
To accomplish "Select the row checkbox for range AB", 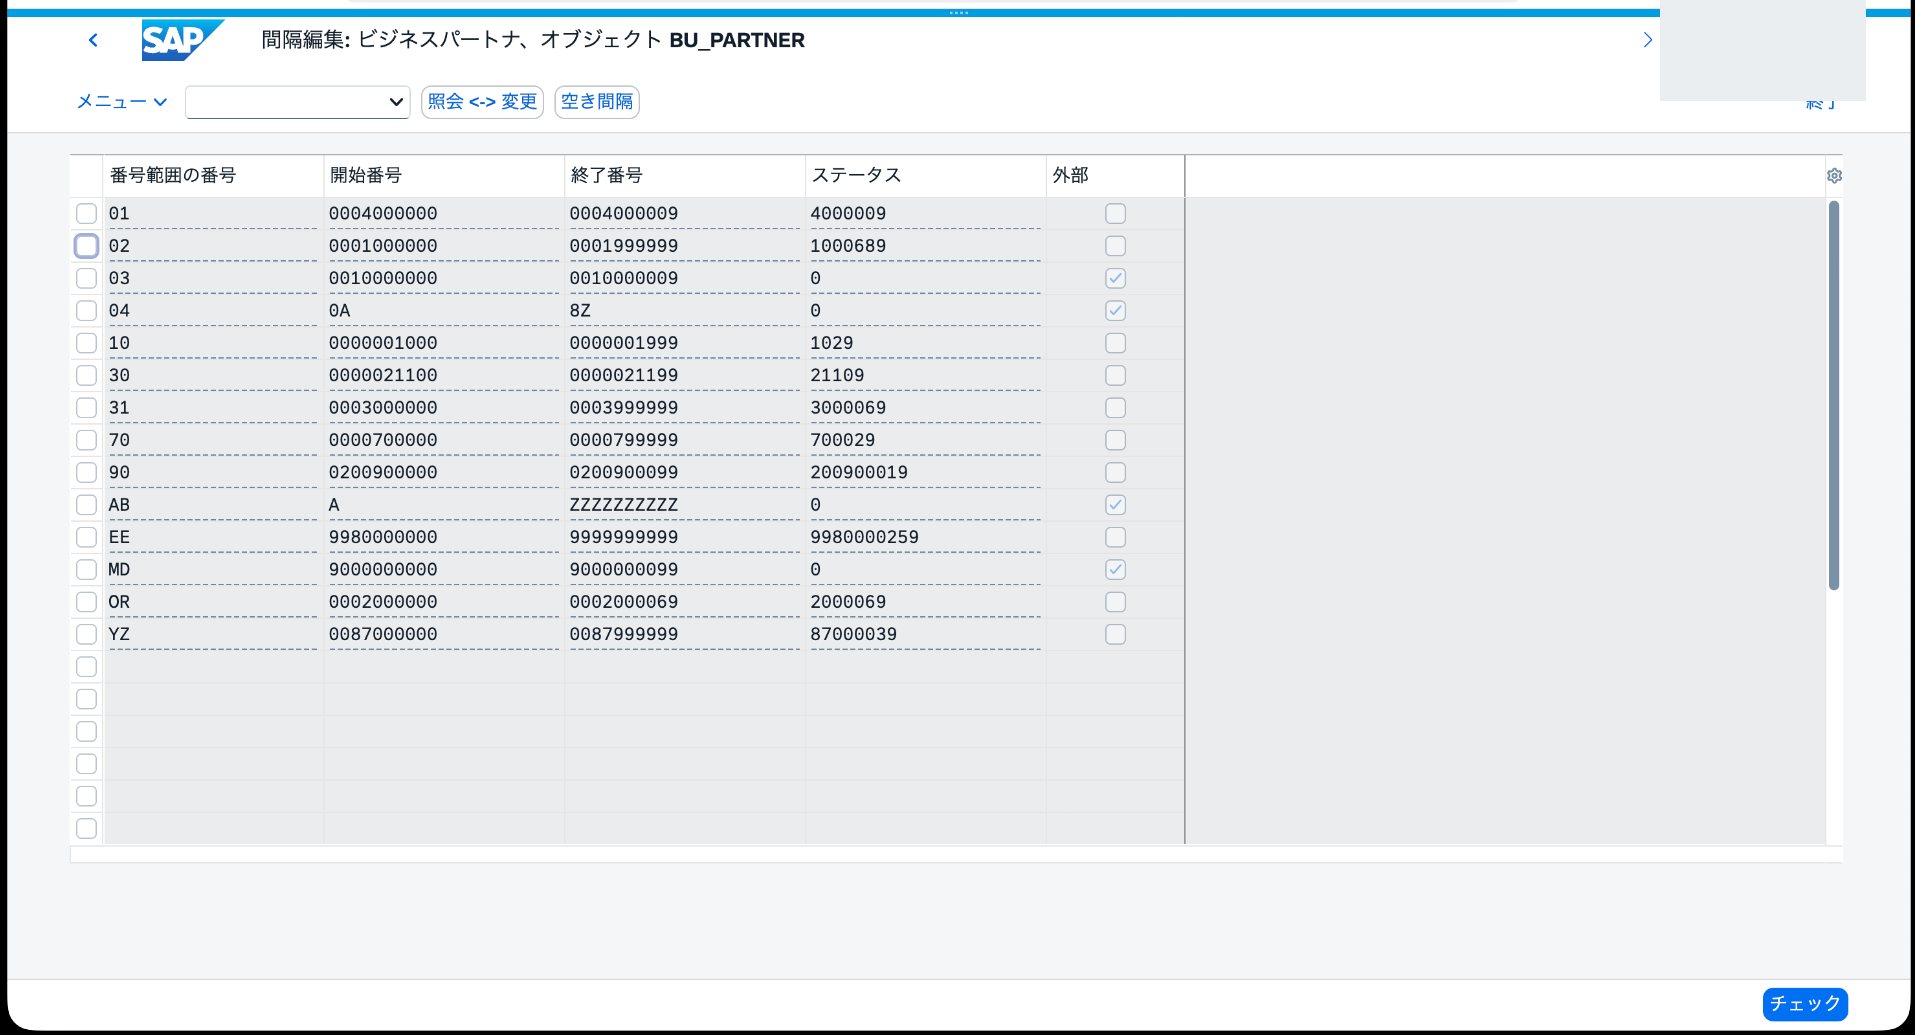I will click(87, 505).
